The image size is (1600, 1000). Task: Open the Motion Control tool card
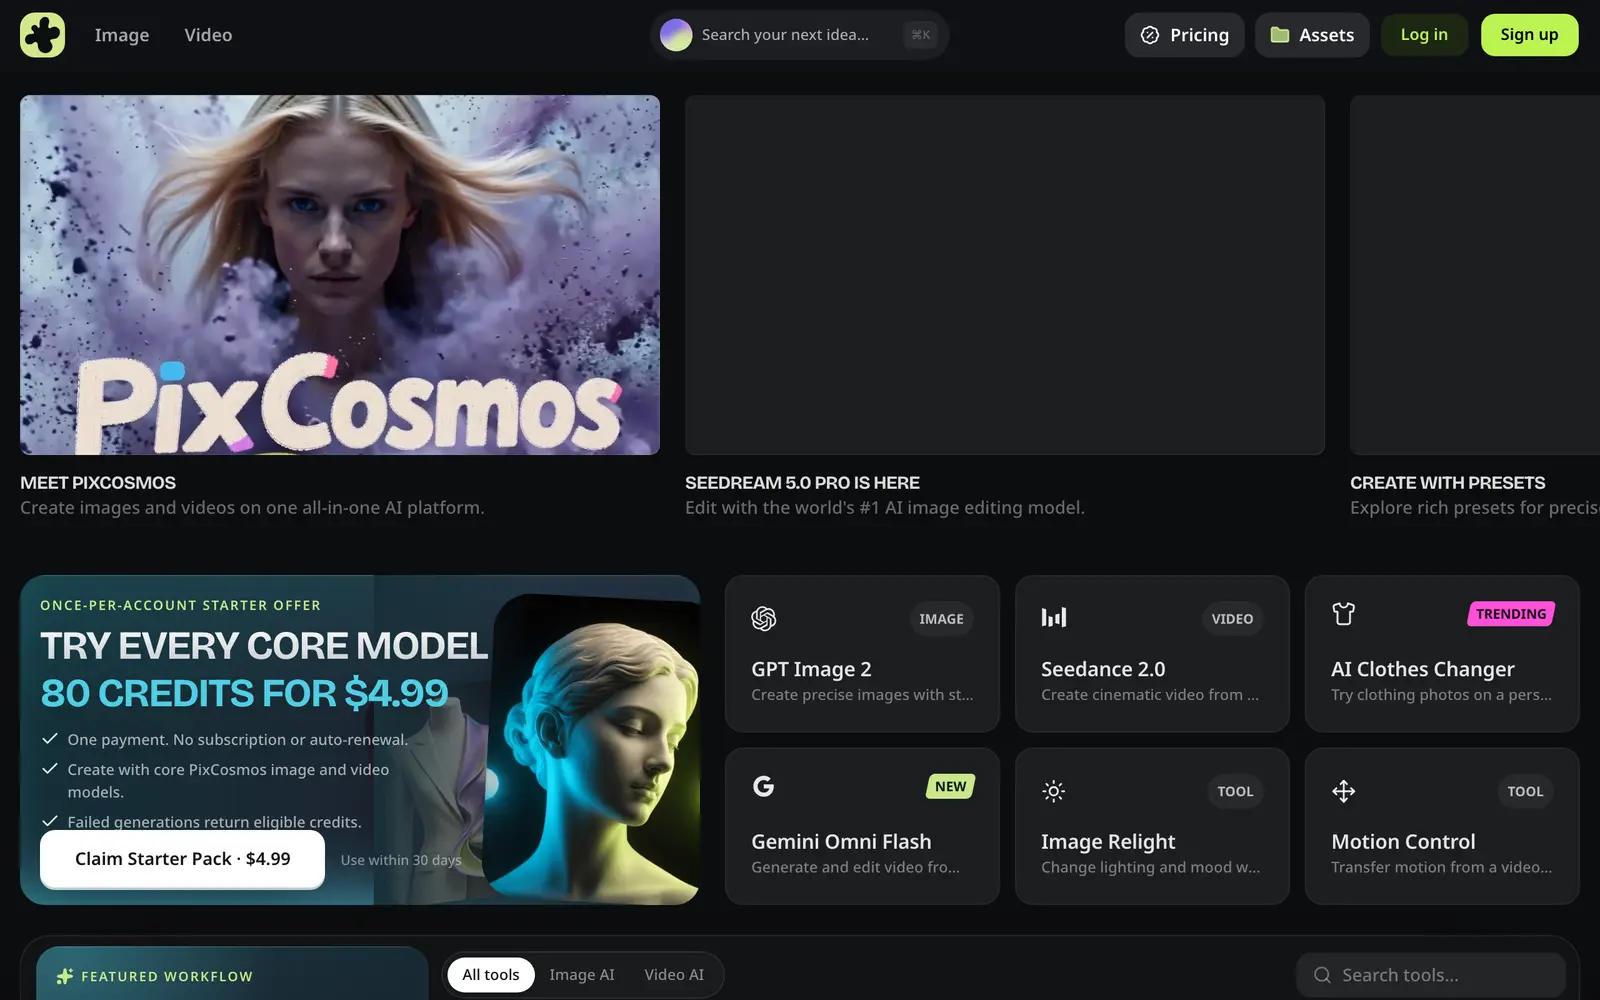tap(1442, 827)
